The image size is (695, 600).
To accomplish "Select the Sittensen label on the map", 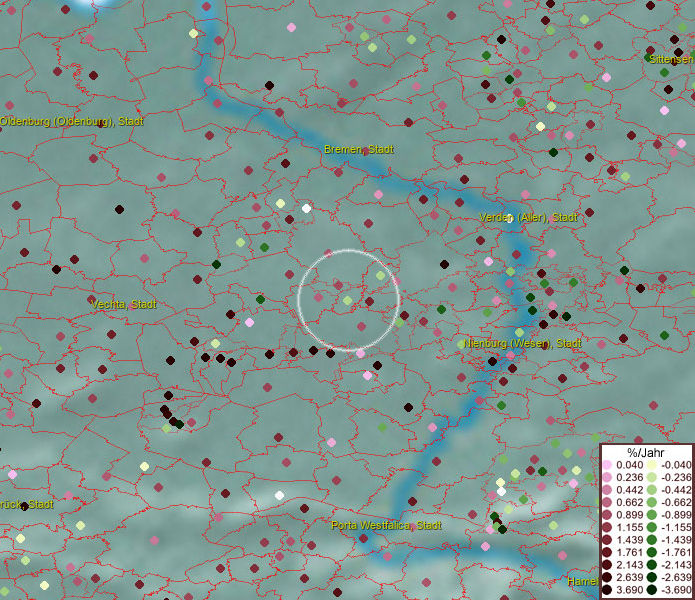I will point(672,59).
